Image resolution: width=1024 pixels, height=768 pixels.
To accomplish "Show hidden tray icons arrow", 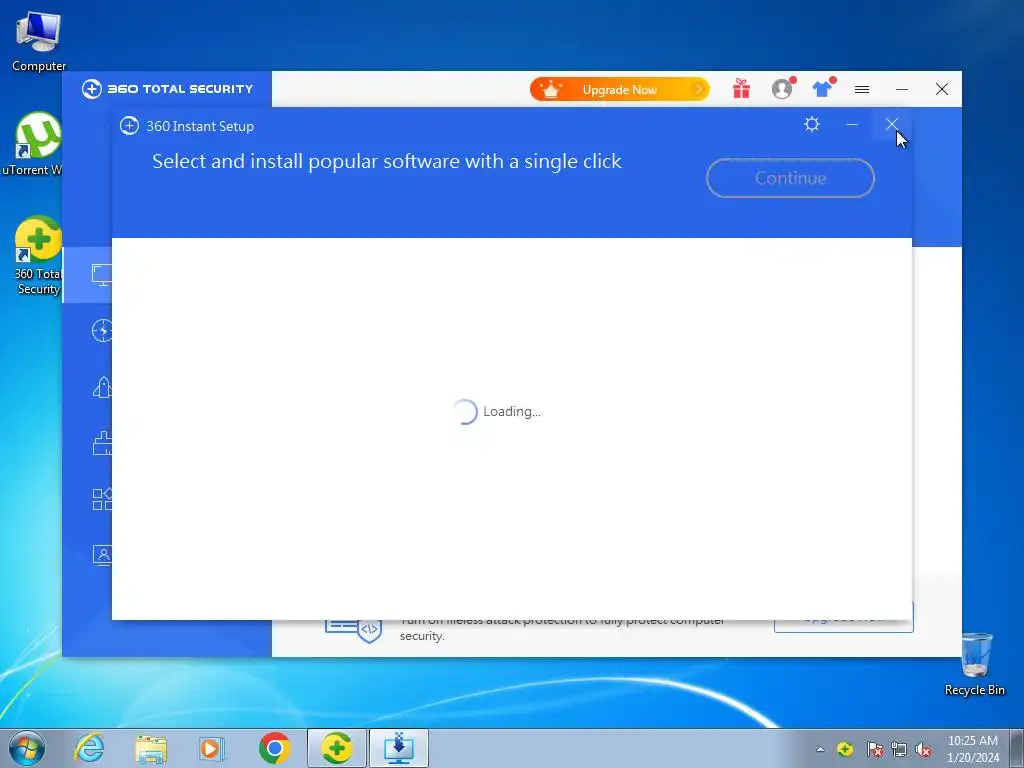I will pyautogui.click(x=820, y=750).
